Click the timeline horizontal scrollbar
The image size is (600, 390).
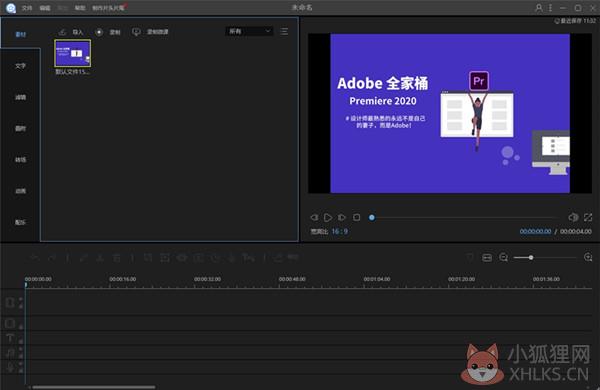94,387
